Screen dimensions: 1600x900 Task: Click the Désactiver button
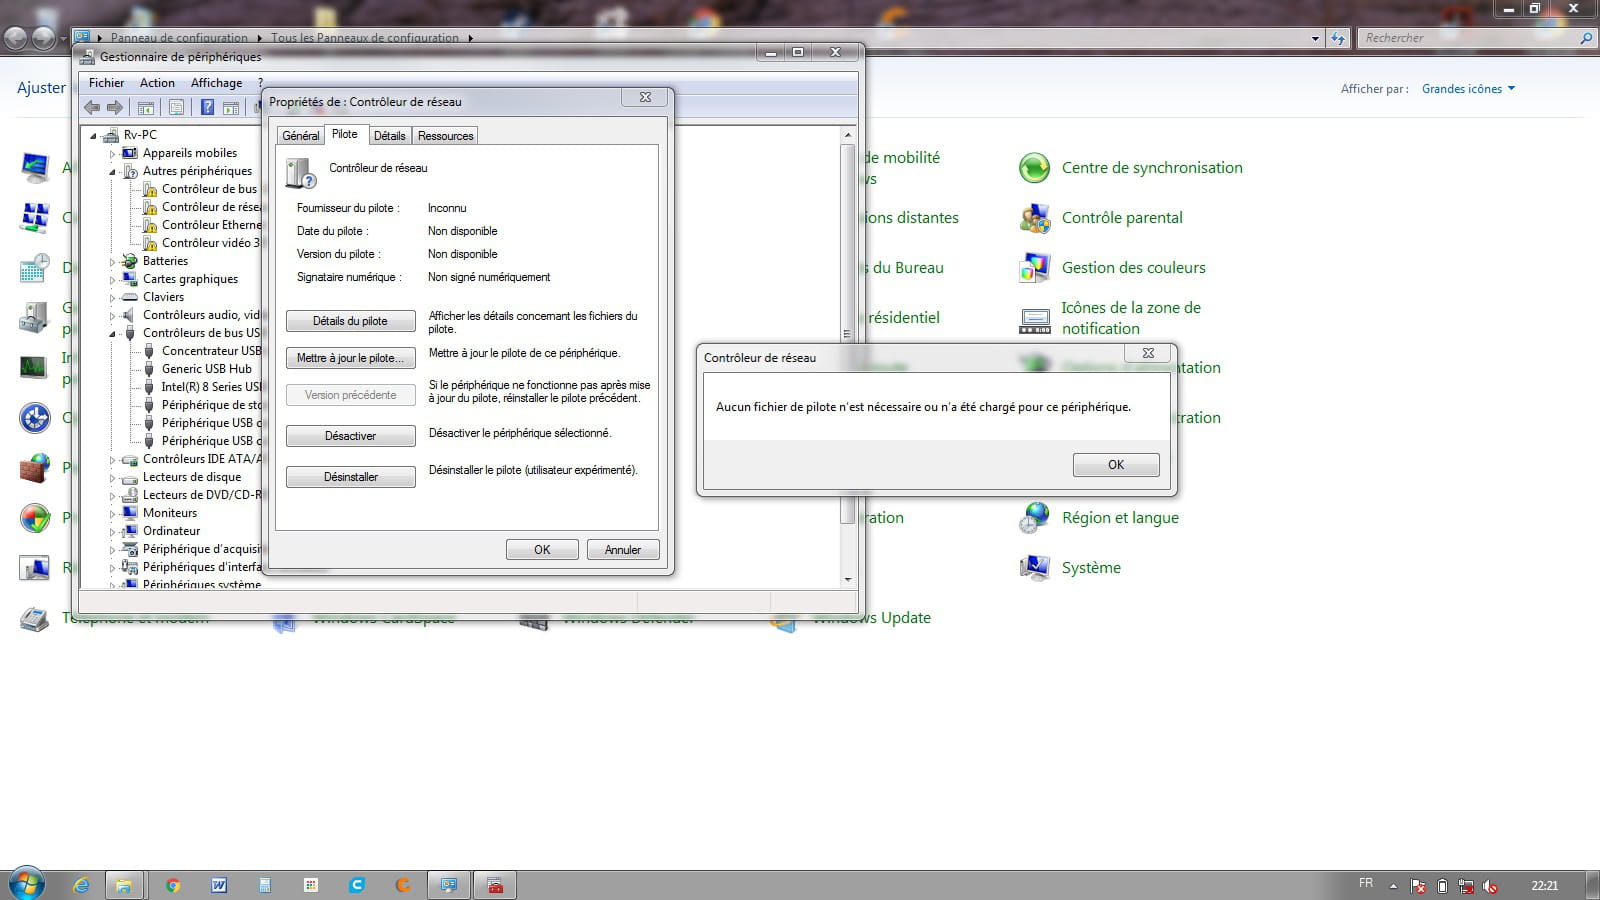point(350,436)
